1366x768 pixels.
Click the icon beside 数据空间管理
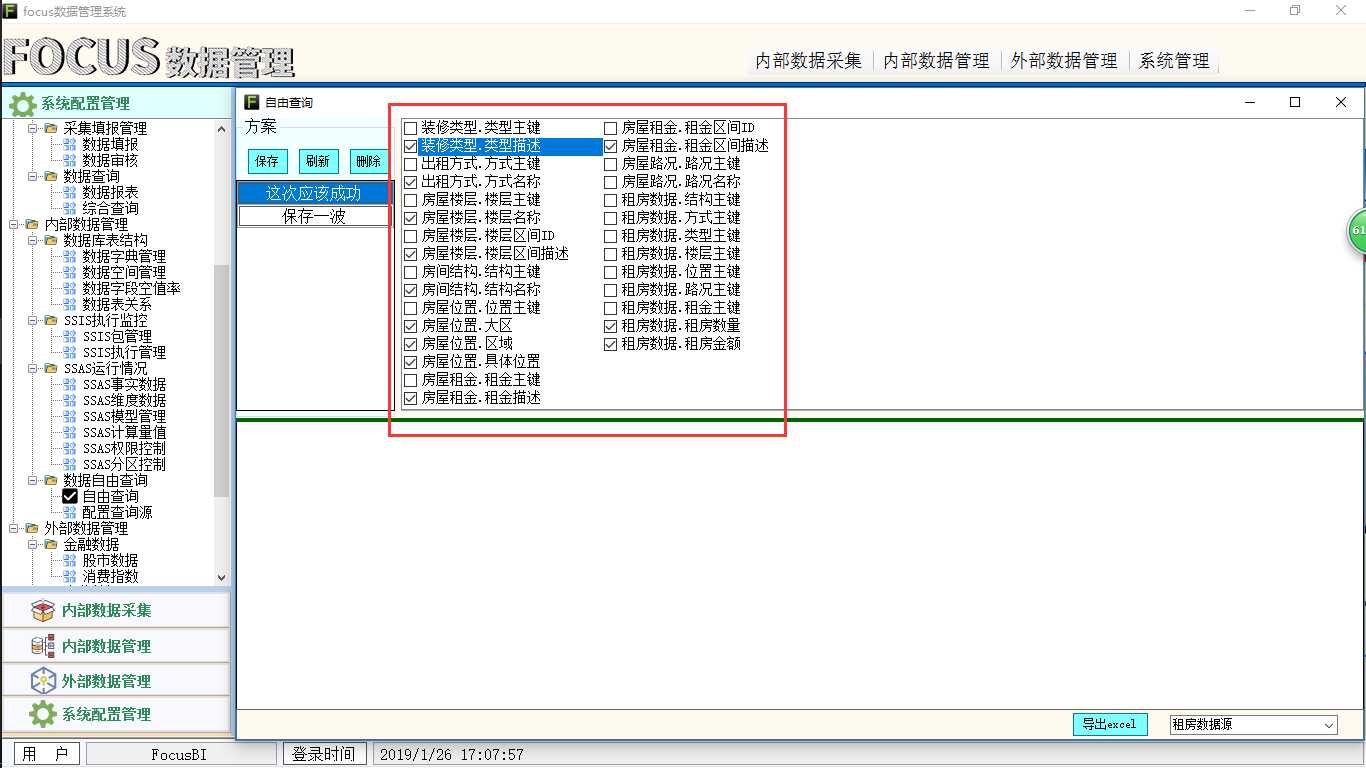click(x=70, y=272)
